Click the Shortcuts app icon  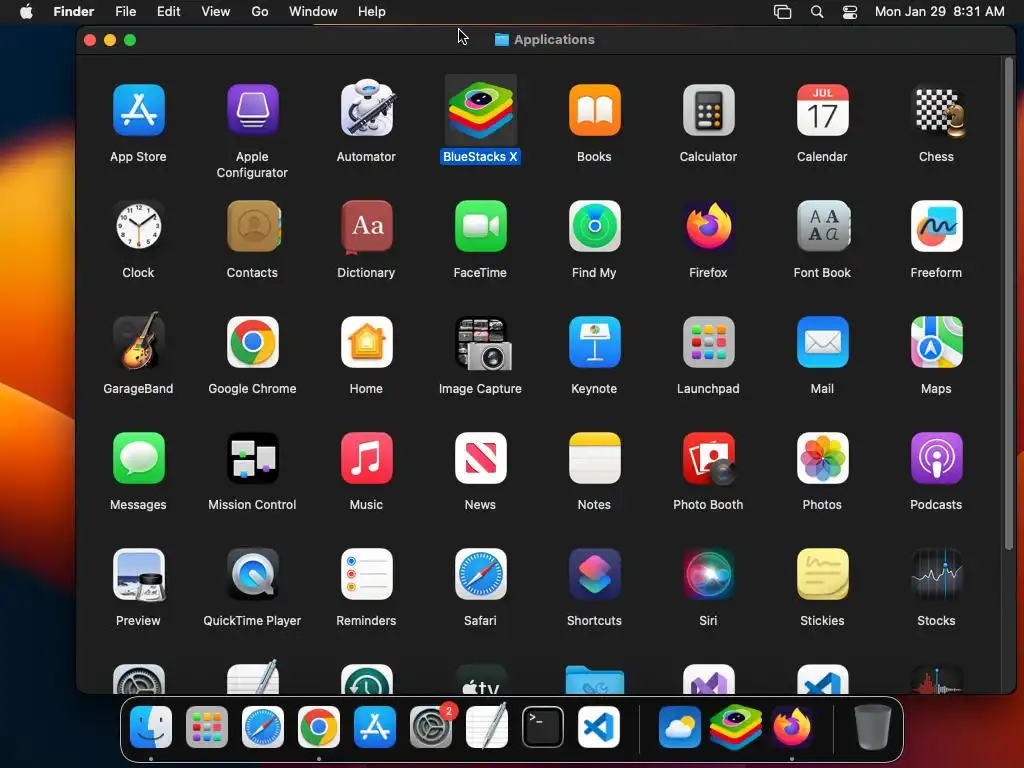pos(594,574)
